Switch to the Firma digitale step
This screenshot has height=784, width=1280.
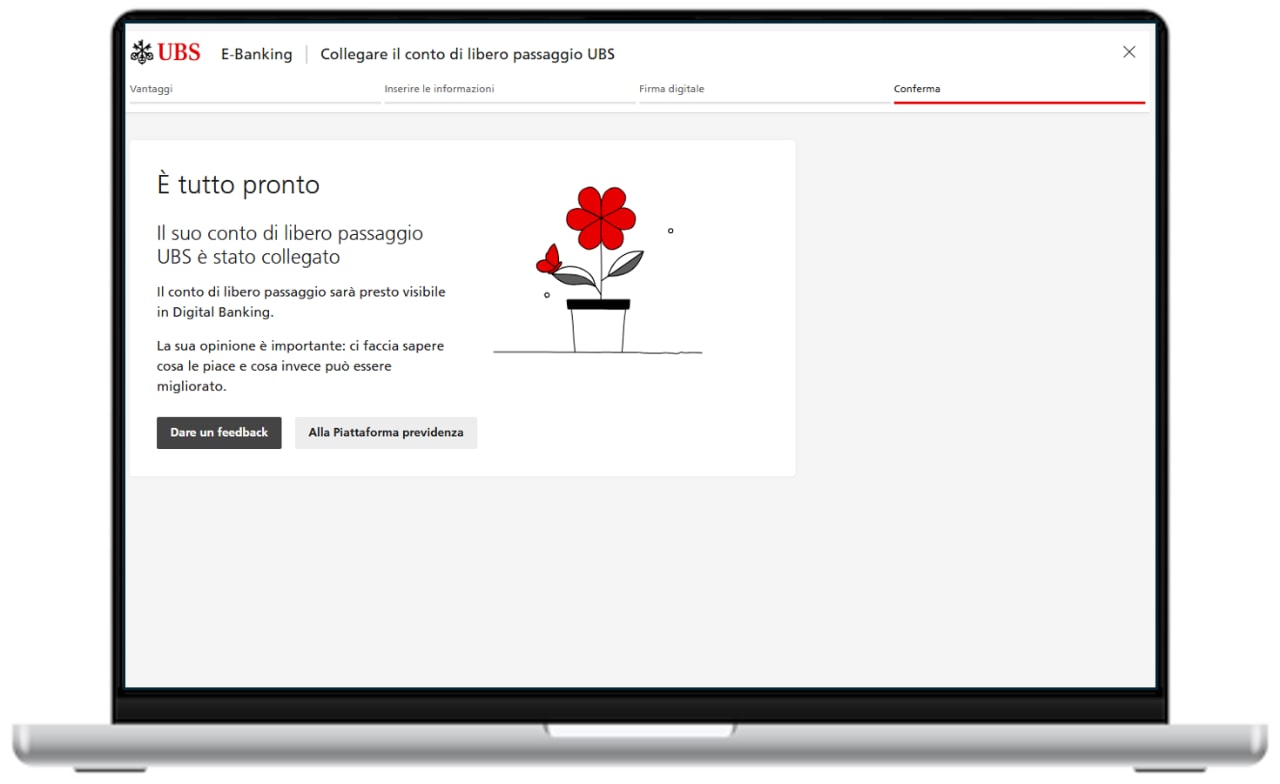click(671, 89)
